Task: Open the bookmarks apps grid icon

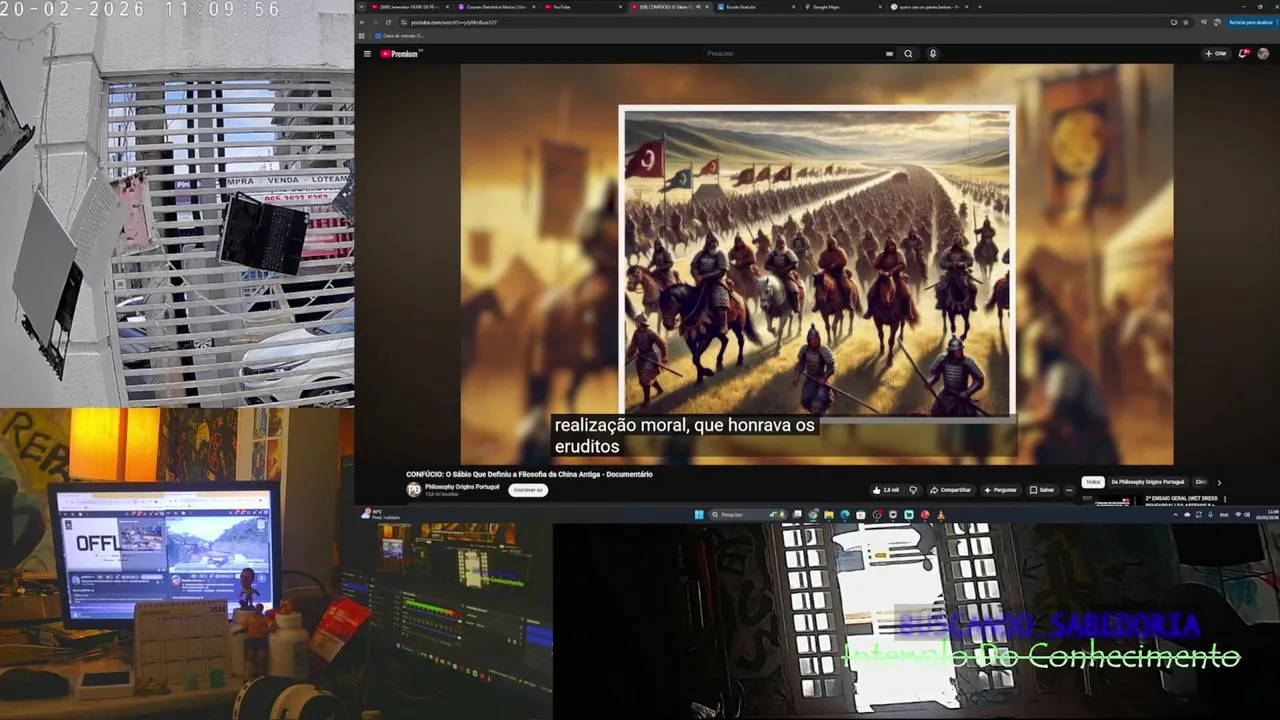Action: pos(362,36)
